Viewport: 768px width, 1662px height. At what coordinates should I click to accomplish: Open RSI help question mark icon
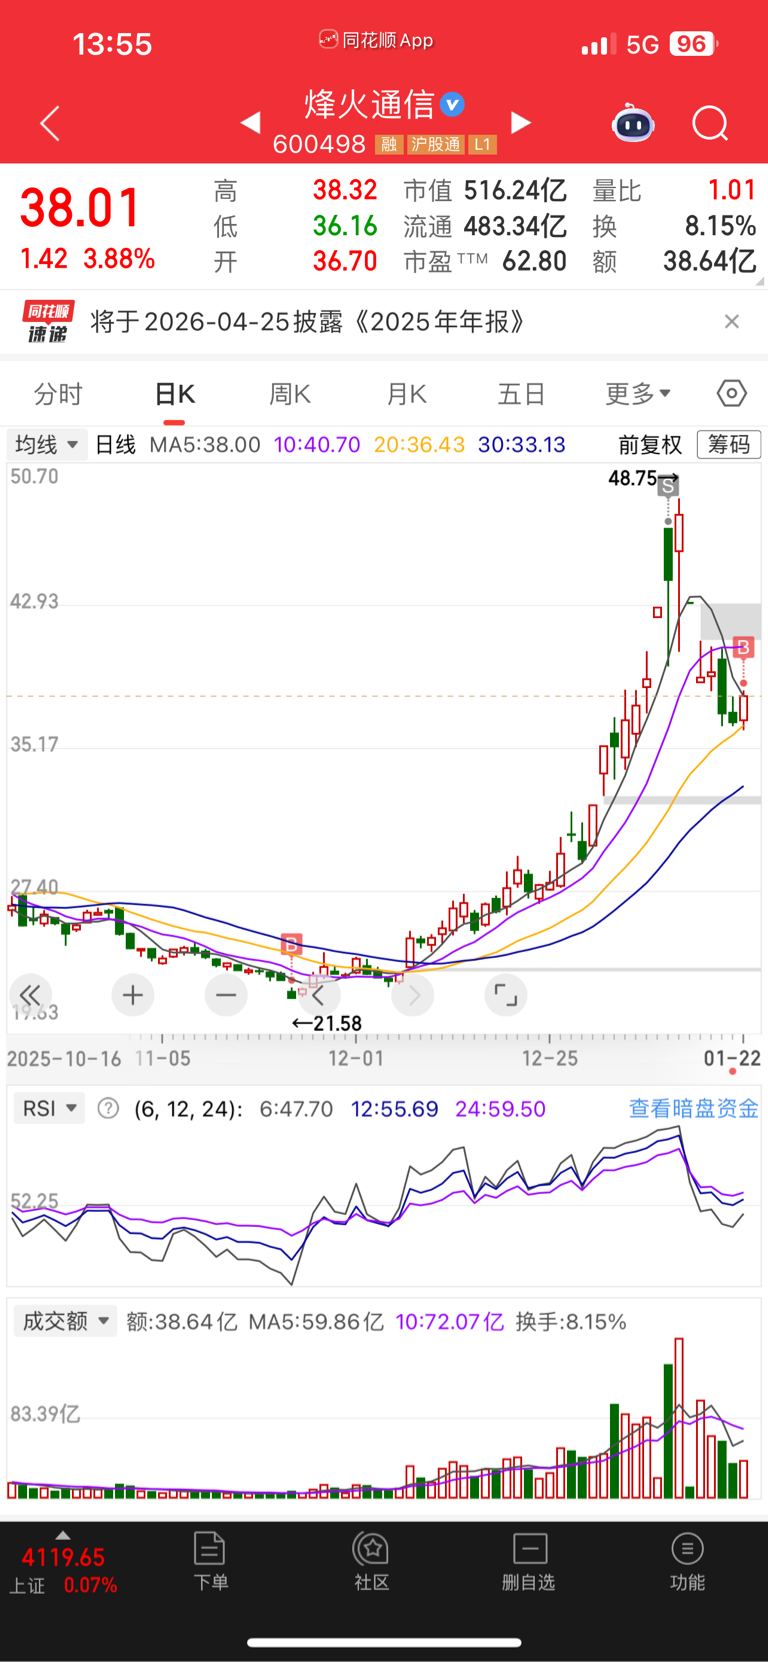point(108,1108)
